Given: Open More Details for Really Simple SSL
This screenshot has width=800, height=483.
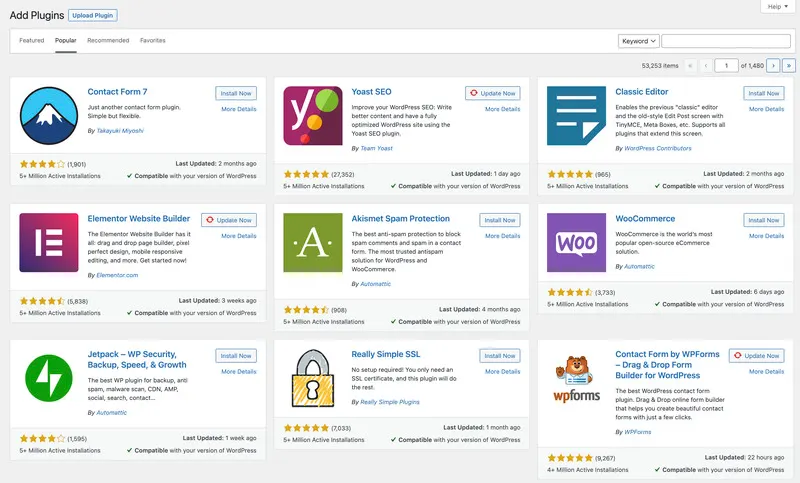Looking at the screenshot, I should [x=503, y=371].
